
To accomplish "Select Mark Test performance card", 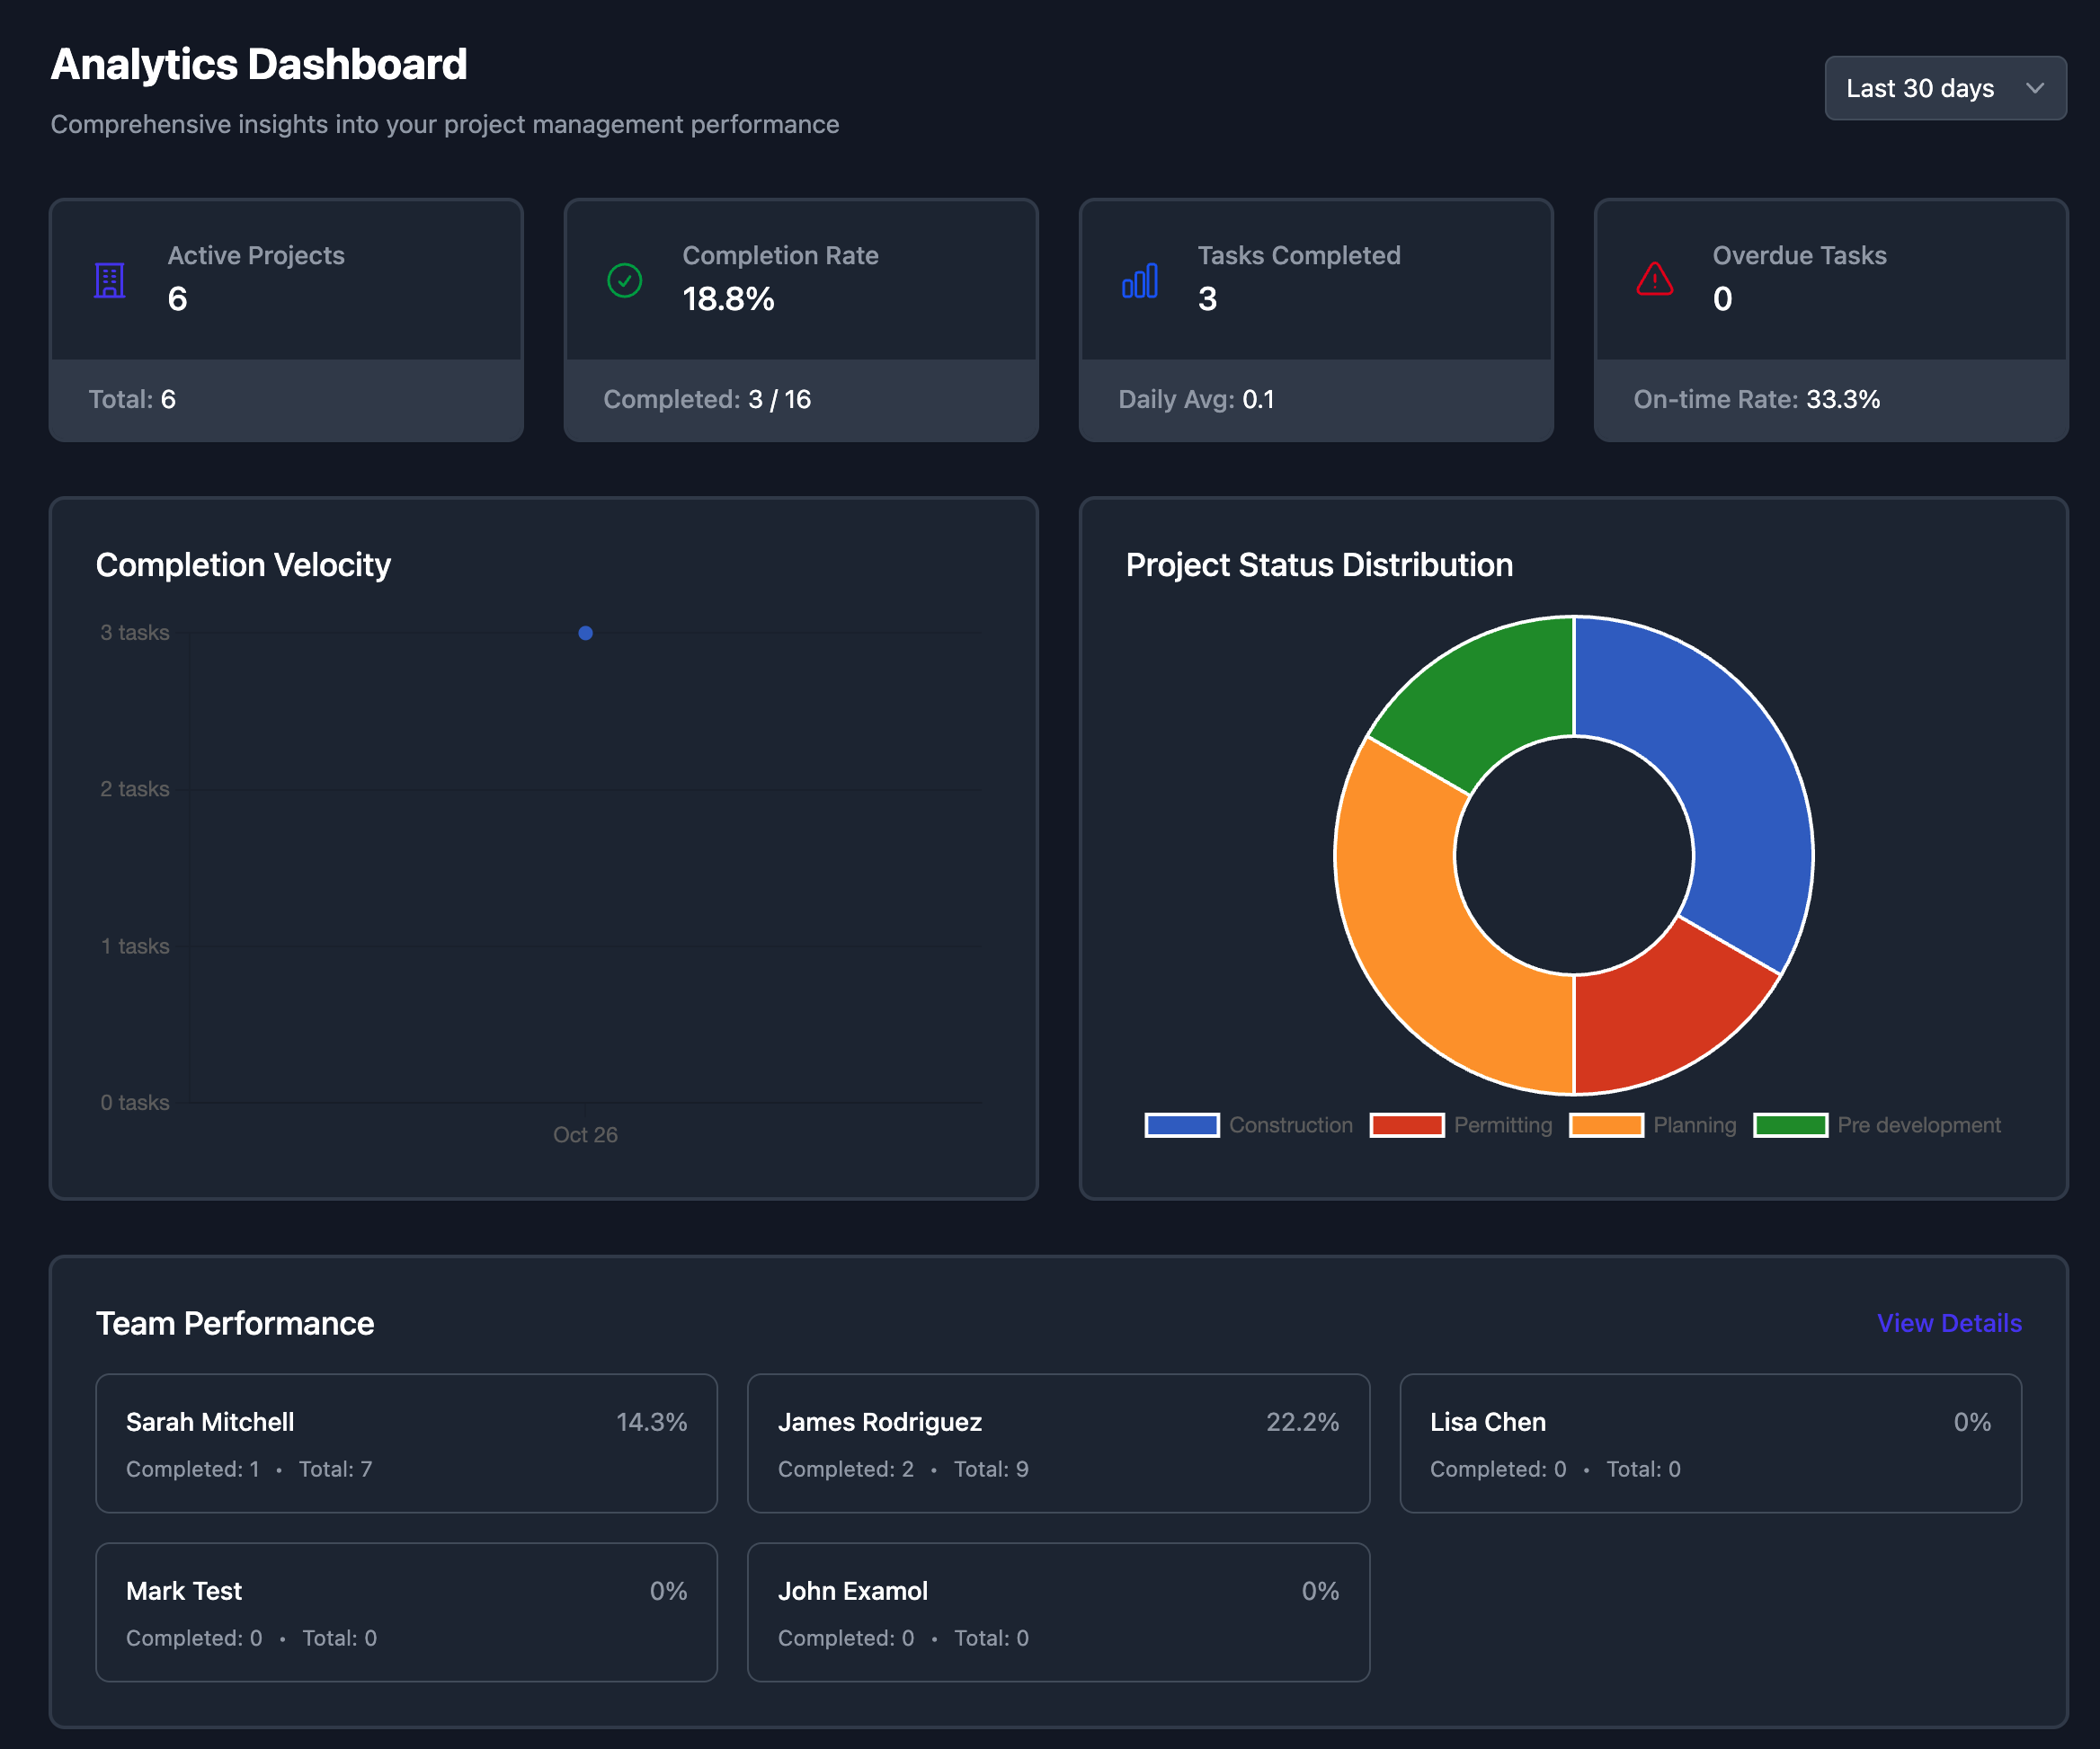I will point(406,1612).
